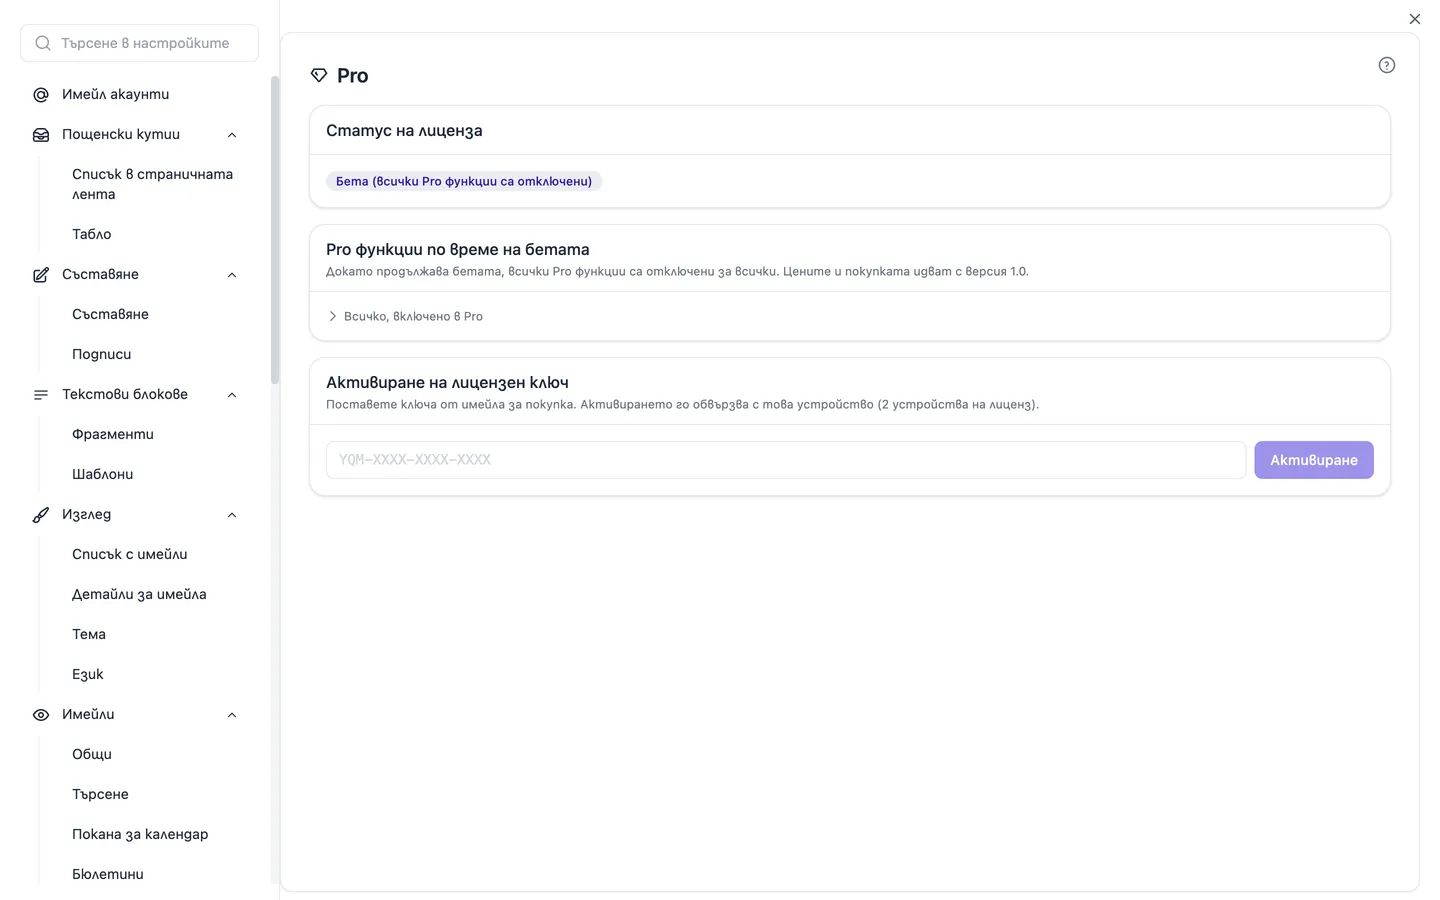Collapse the Имейли section chevron
1440x900 pixels.
tap(232, 714)
